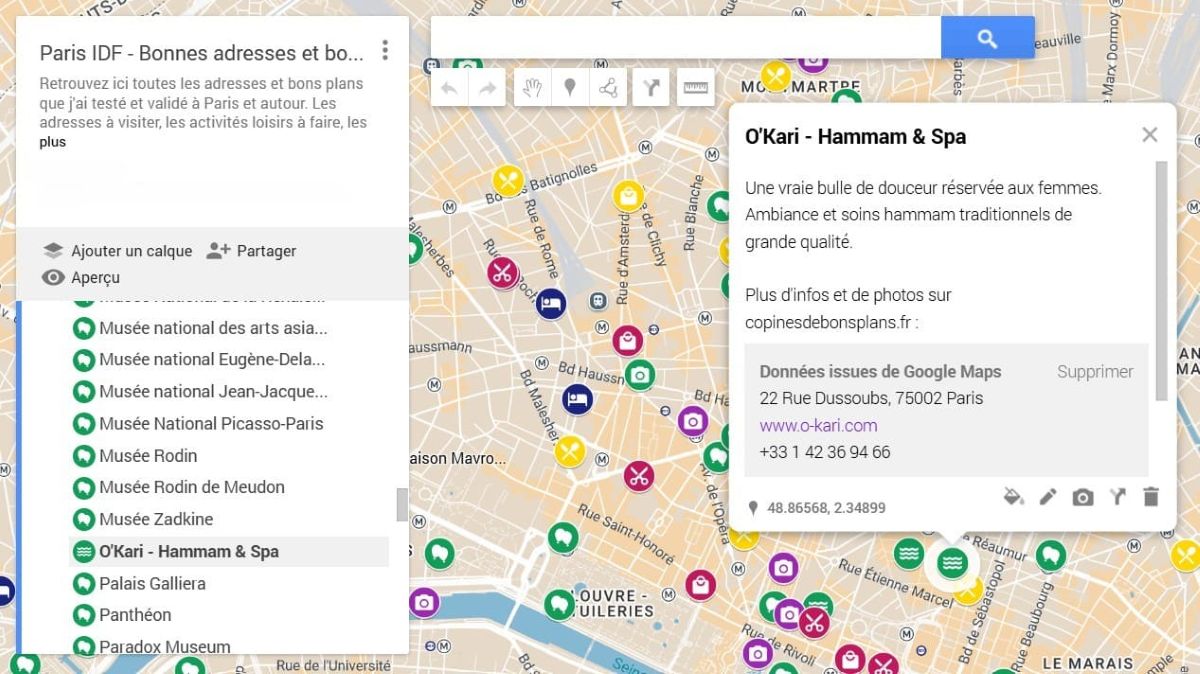
Task: Select the 'Musée Rodin' list entry
Action: [x=148, y=455]
